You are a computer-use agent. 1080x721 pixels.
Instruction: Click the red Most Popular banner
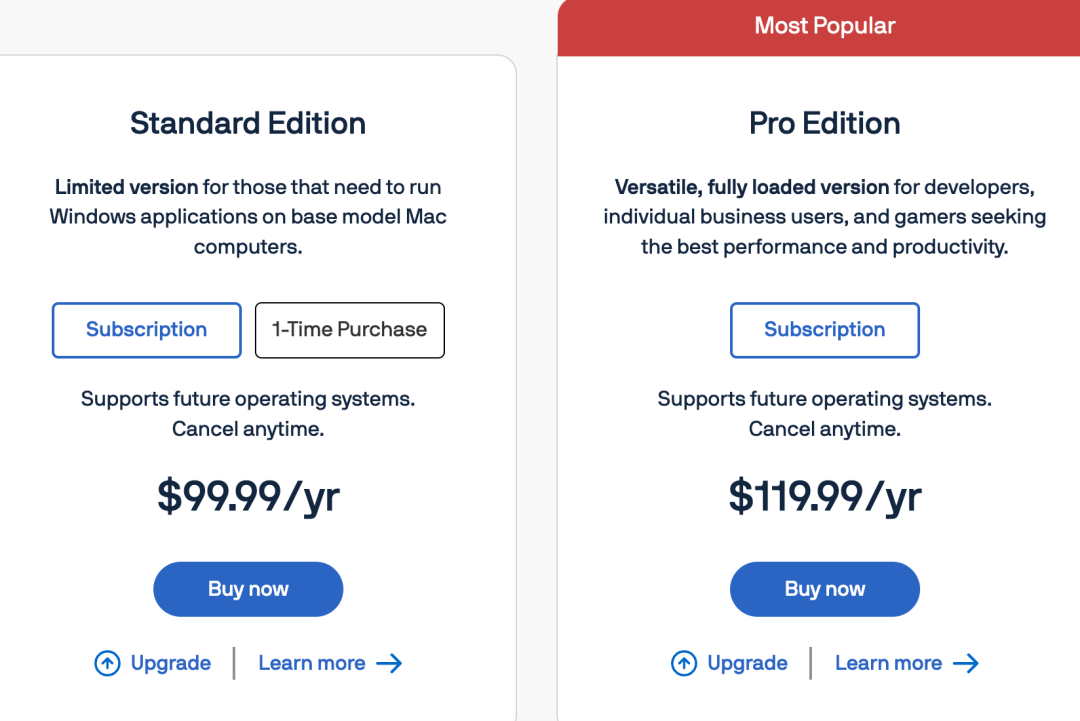(824, 26)
